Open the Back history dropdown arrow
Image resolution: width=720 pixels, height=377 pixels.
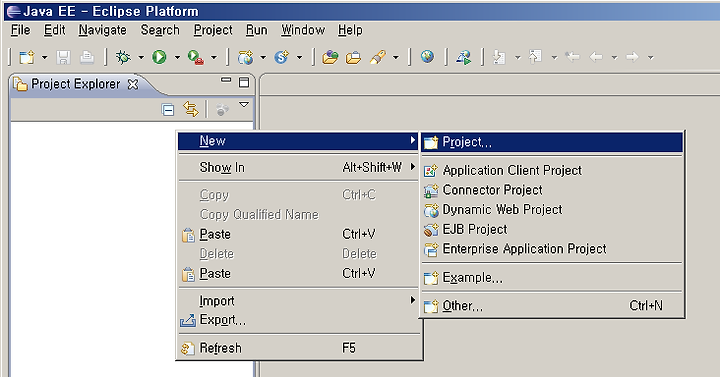point(614,58)
